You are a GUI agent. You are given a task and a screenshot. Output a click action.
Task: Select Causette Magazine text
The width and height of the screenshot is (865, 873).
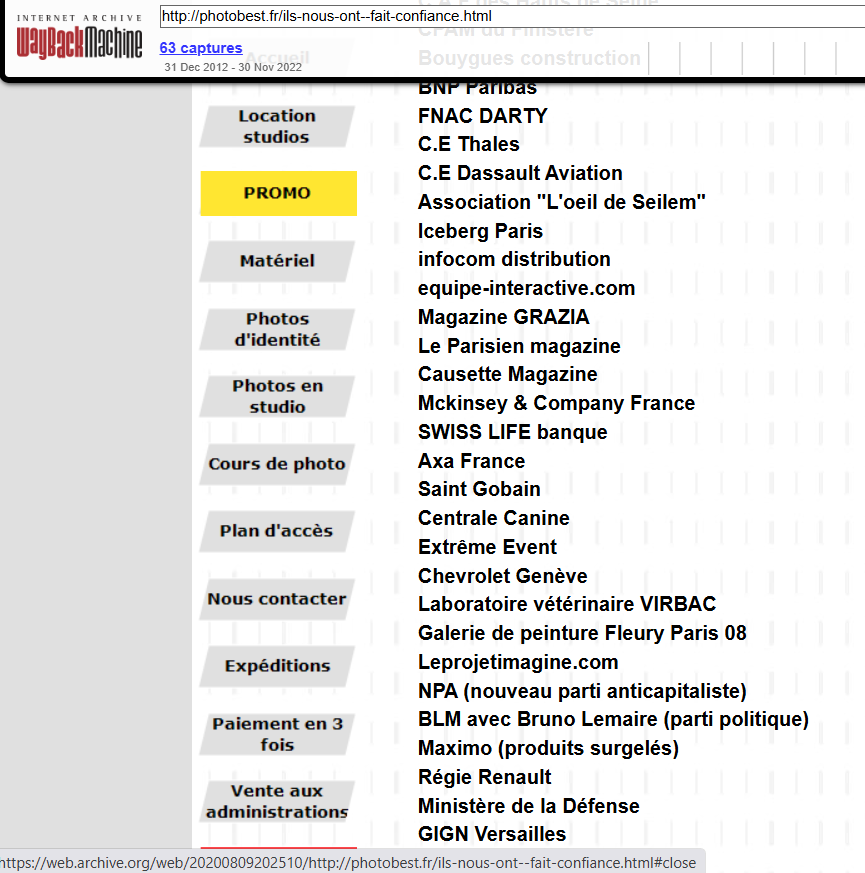(508, 374)
